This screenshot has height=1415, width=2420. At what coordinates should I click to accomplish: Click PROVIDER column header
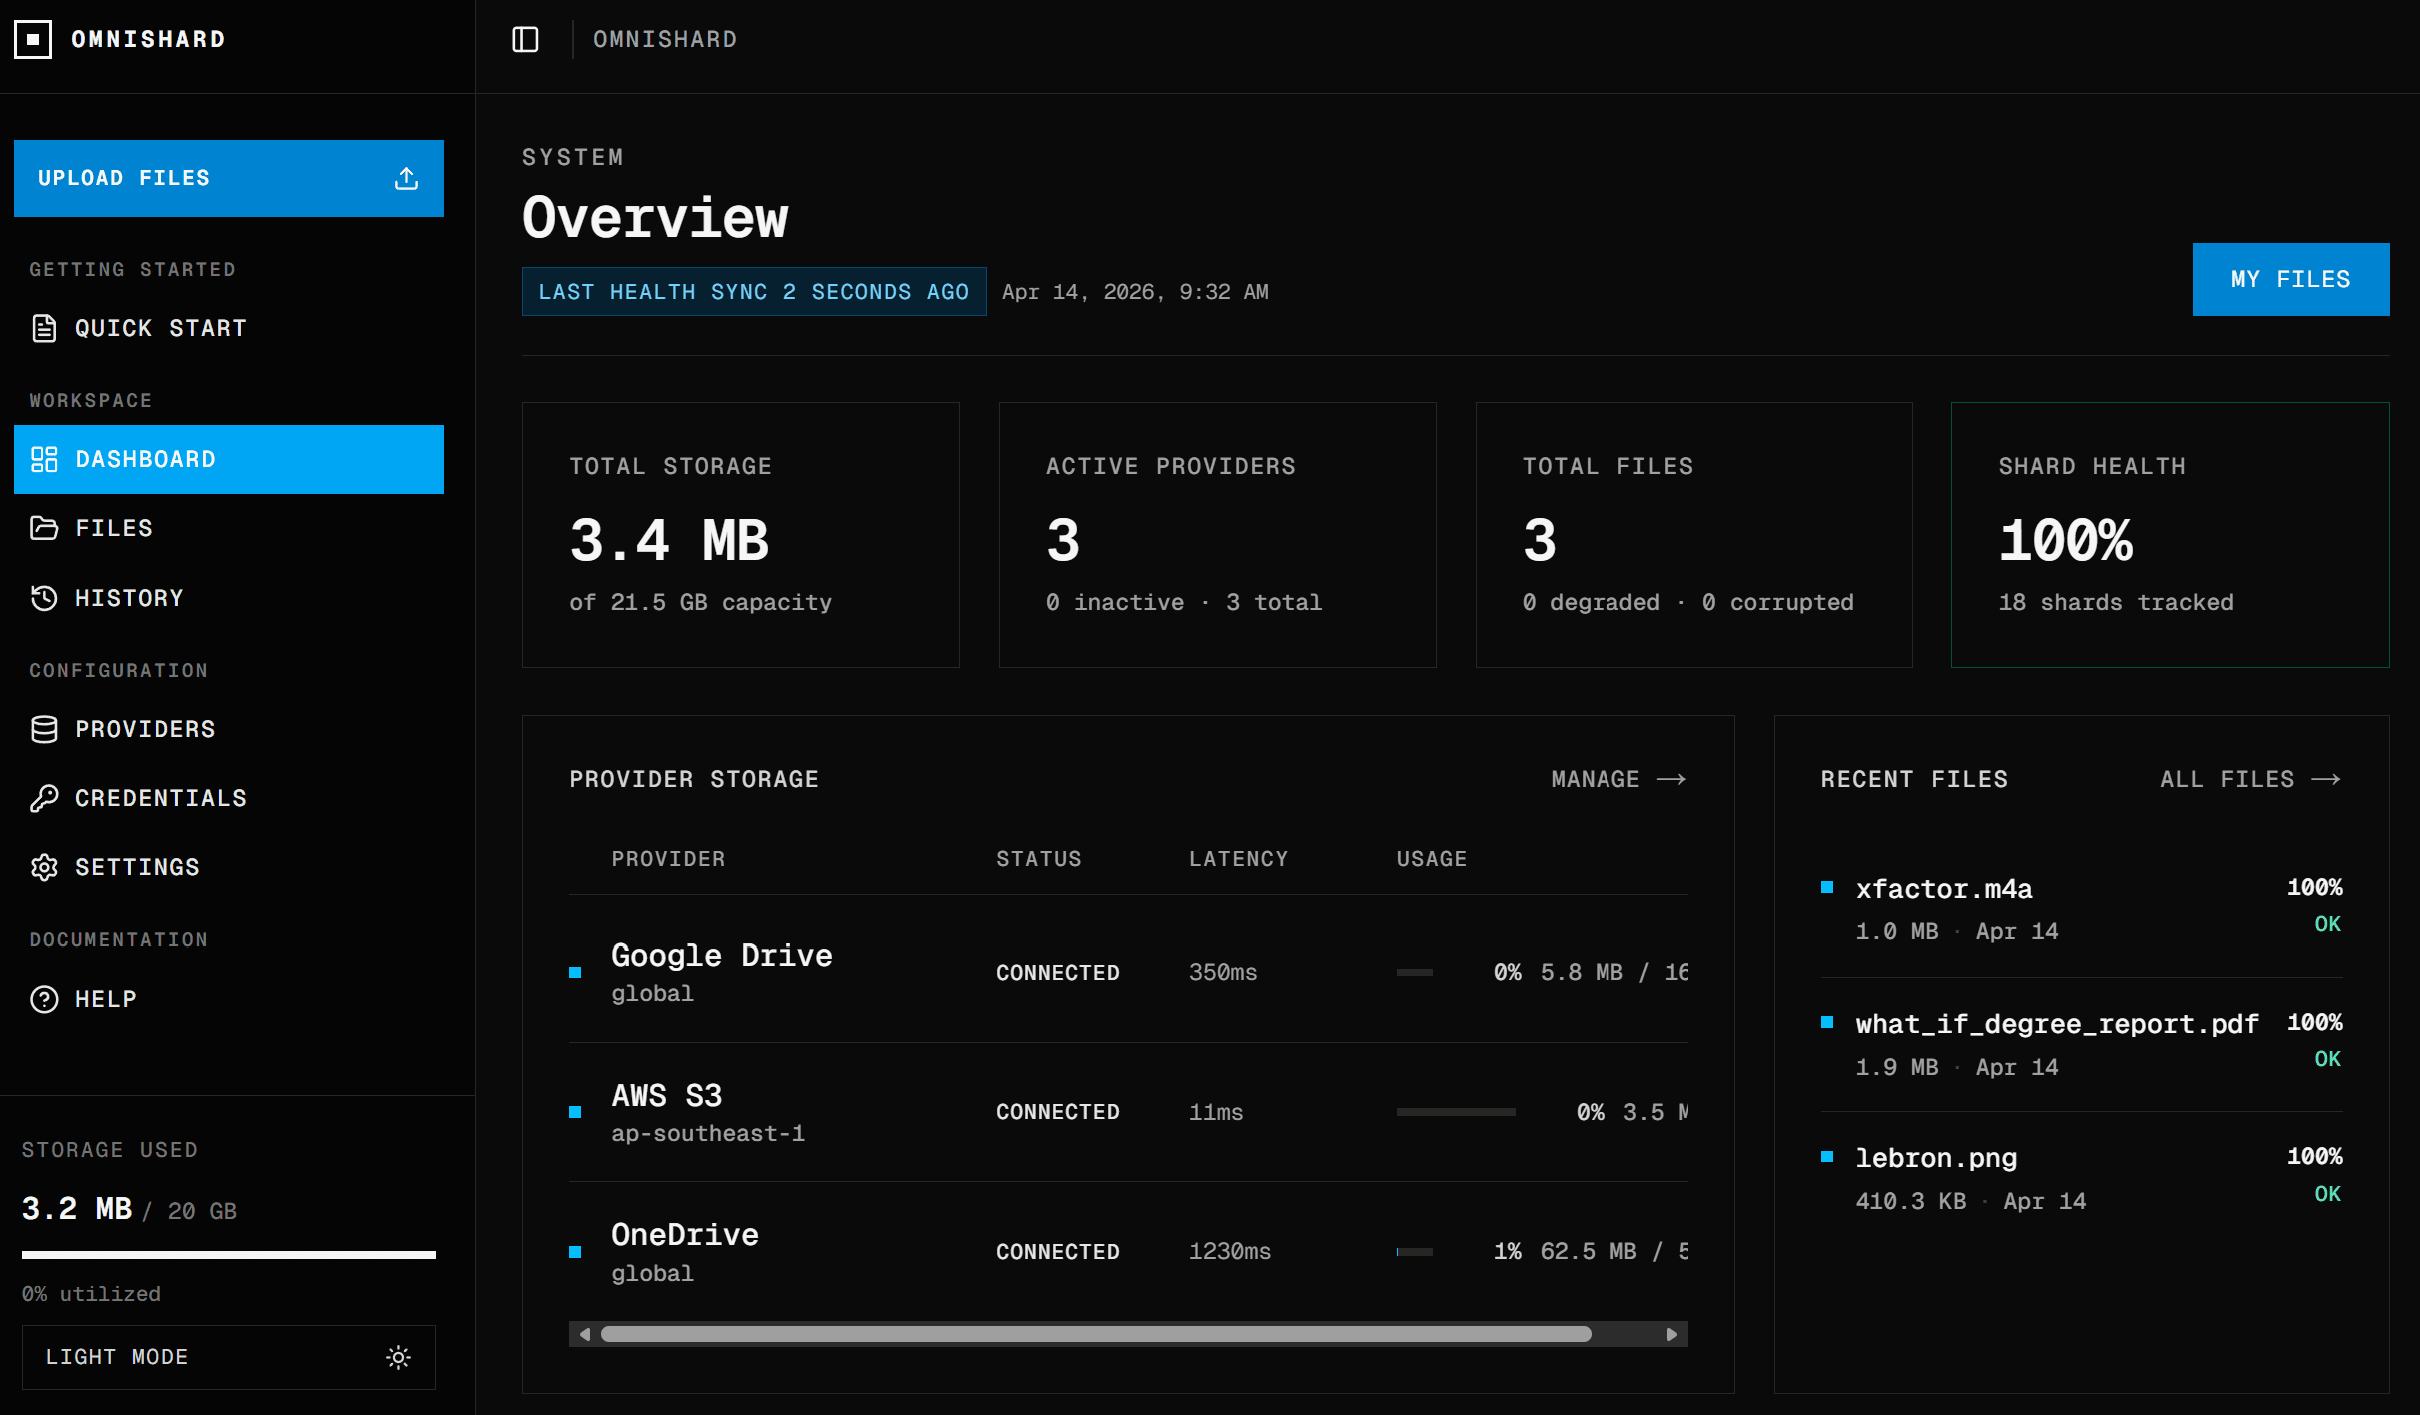[x=669, y=859]
